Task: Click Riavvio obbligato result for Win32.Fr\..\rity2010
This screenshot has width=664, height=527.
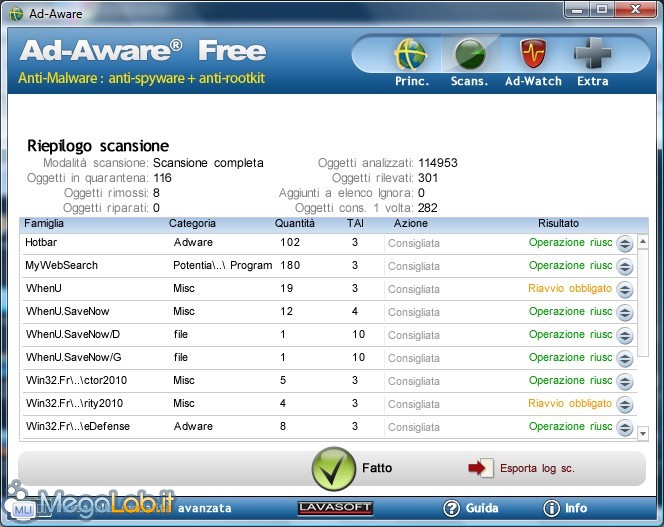Action: (x=570, y=403)
